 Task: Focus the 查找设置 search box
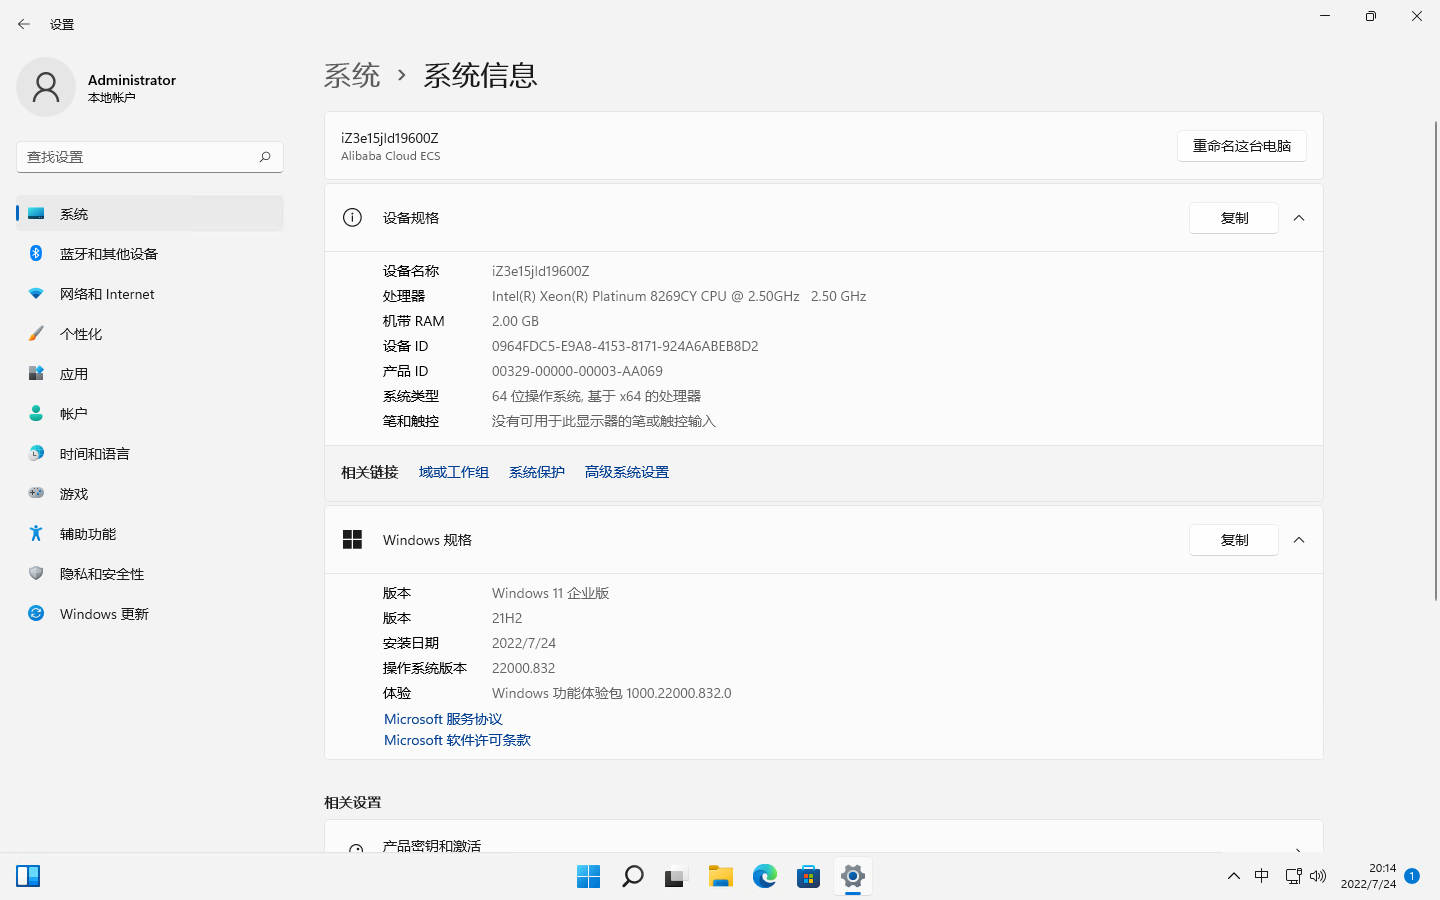pyautogui.click(x=150, y=157)
